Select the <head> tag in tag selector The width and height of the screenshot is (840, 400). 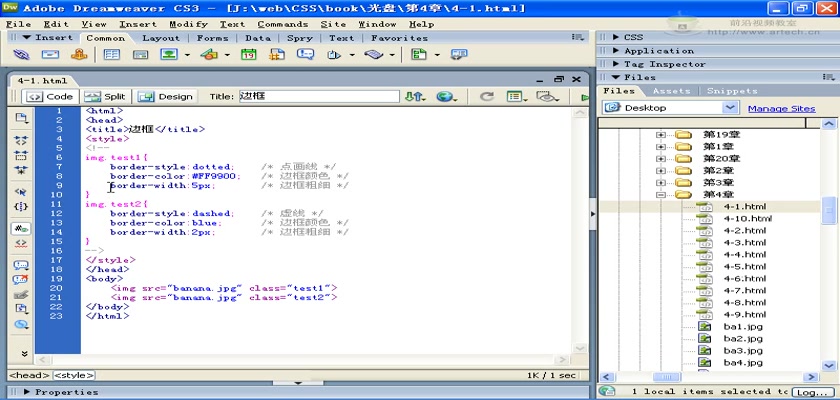point(29,375)
